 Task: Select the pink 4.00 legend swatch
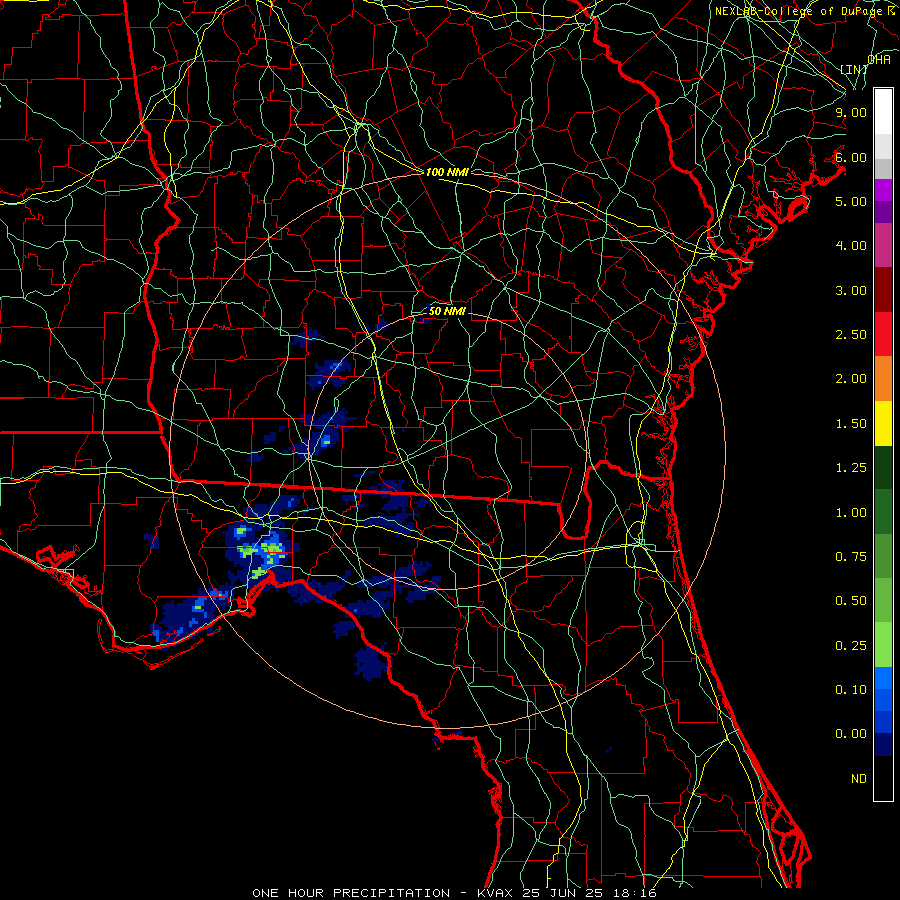coord(883,245)
